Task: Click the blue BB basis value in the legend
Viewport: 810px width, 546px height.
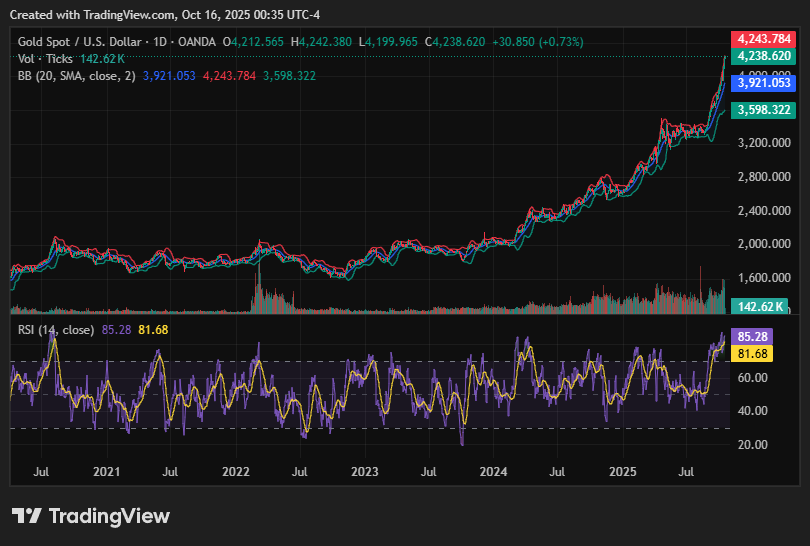Action: click(x=170, y=76)
